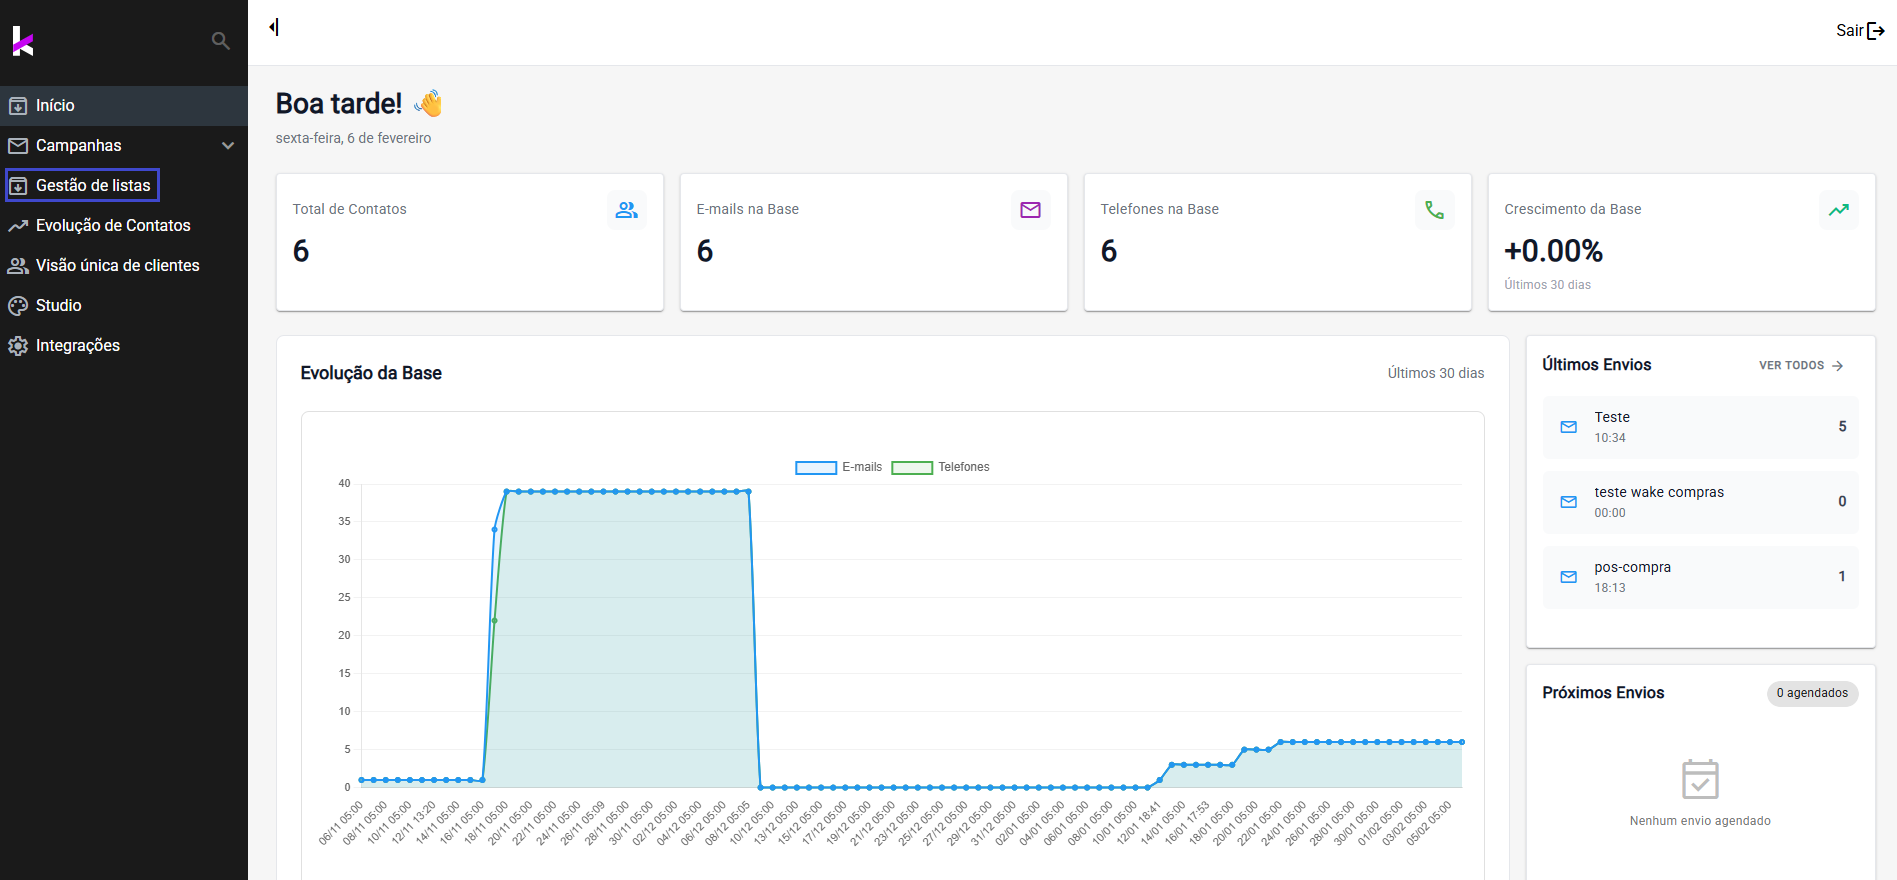Screen dimensions: 1897x880
Task: Open the Integrações menu item
Action: tap(77, 346)
